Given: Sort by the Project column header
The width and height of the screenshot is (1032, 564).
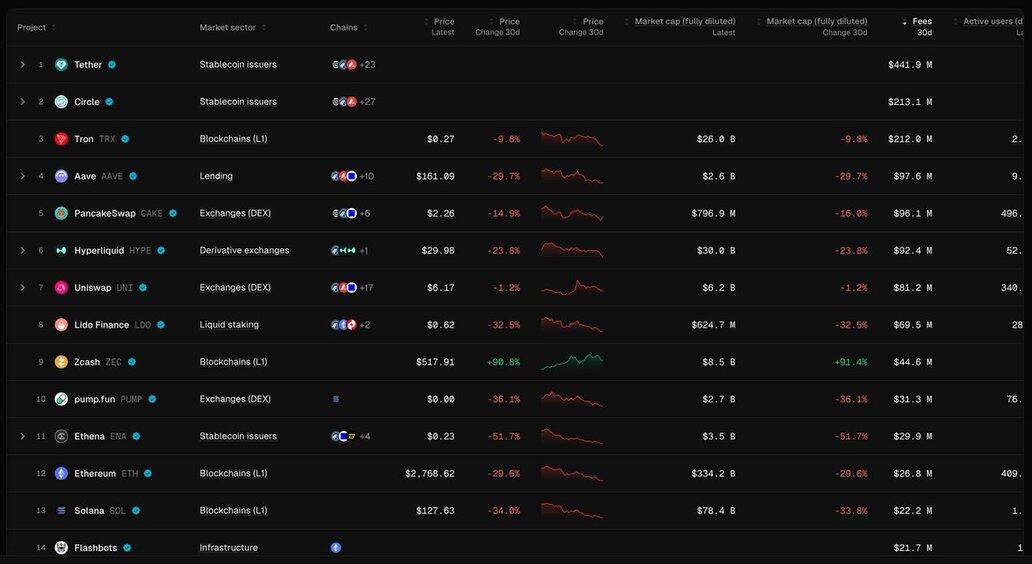Looking at the screenshot, I should click(x=33, y=27).
